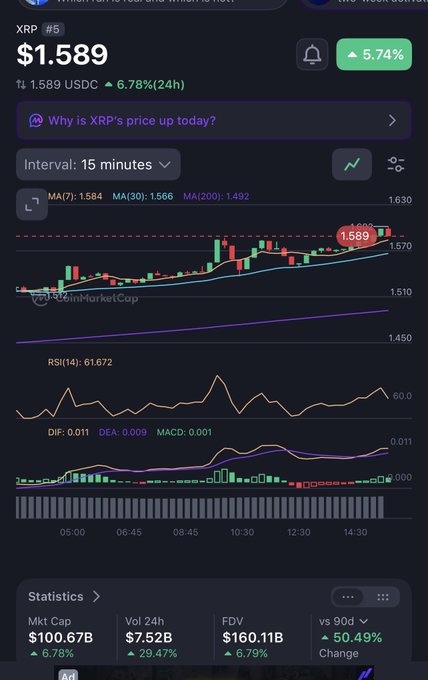The height and width of the screenshot is (680, 428).
Task: Tap the $1.589 headline price
Action: (x=62, y=55)
